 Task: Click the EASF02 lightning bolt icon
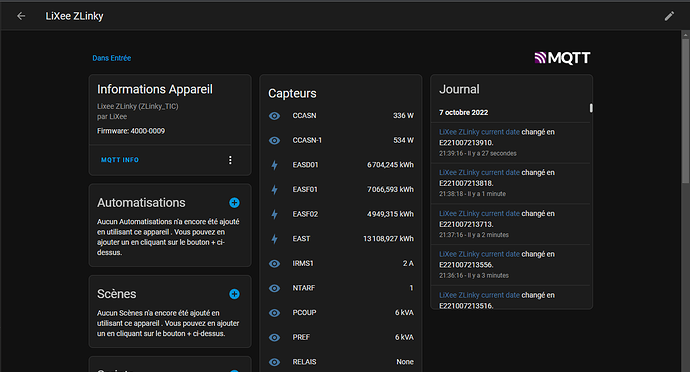coord(275,214)
